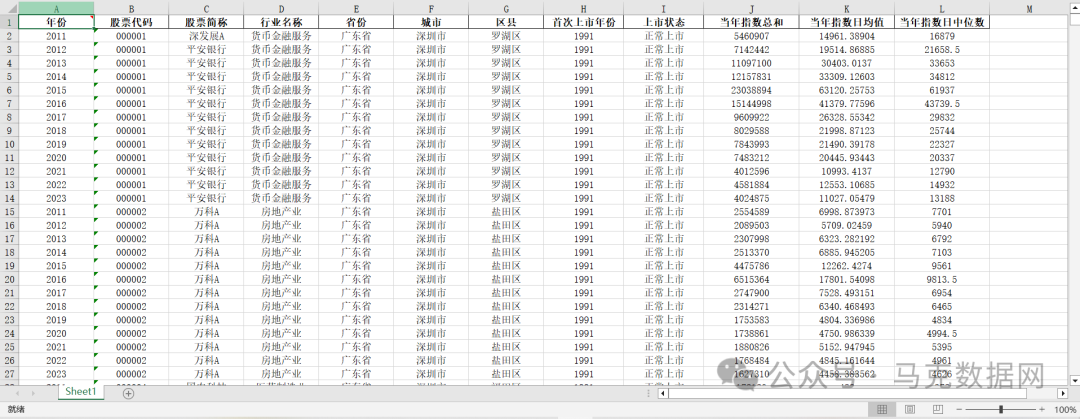Select column A header
Screen dimensions: 1080x419
pyautogui.click(x=56, y=8)
